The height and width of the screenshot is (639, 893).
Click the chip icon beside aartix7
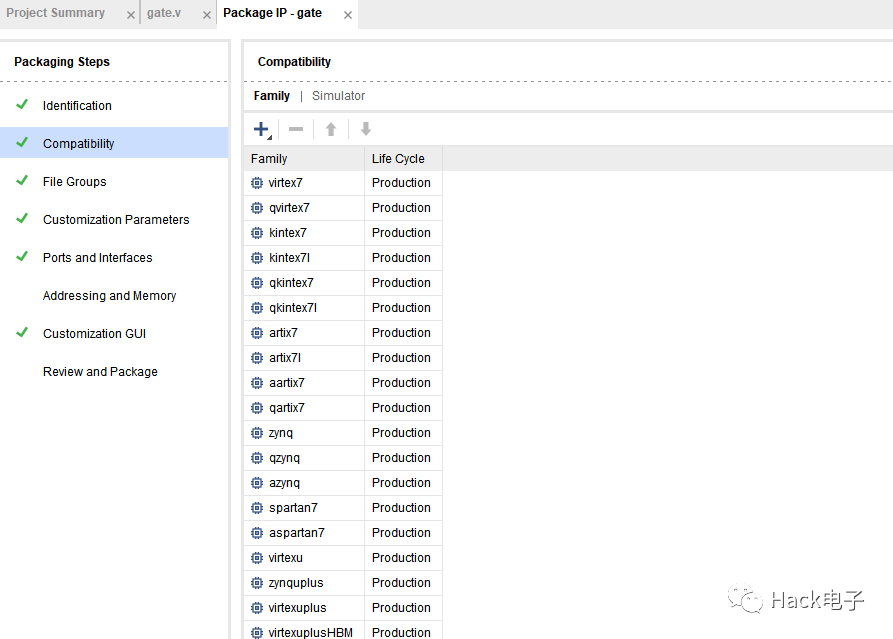(x=257, y=383)
